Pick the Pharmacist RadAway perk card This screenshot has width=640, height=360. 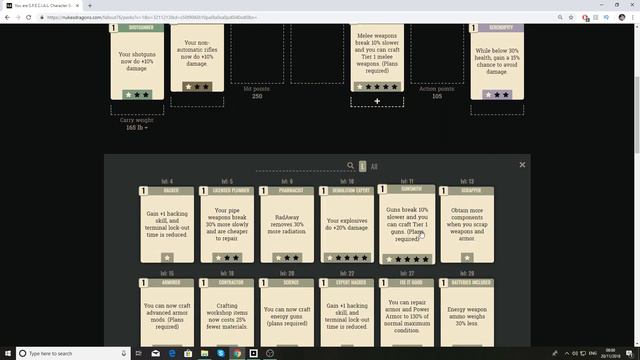pyautogui.click(x=287, y=224)
